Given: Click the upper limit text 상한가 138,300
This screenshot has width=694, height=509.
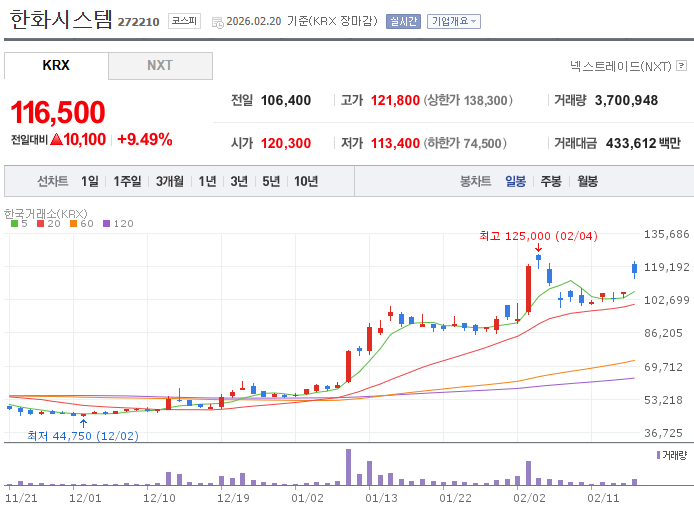Looking at the screenshot, I should [x=468, y=100].
